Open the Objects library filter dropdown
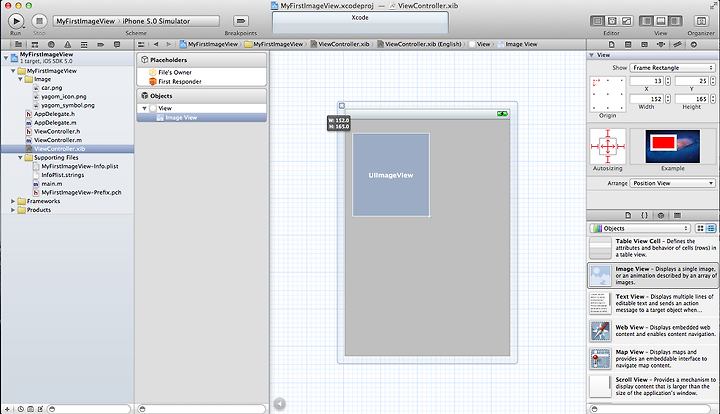720x414 pixels. point(640,228)
